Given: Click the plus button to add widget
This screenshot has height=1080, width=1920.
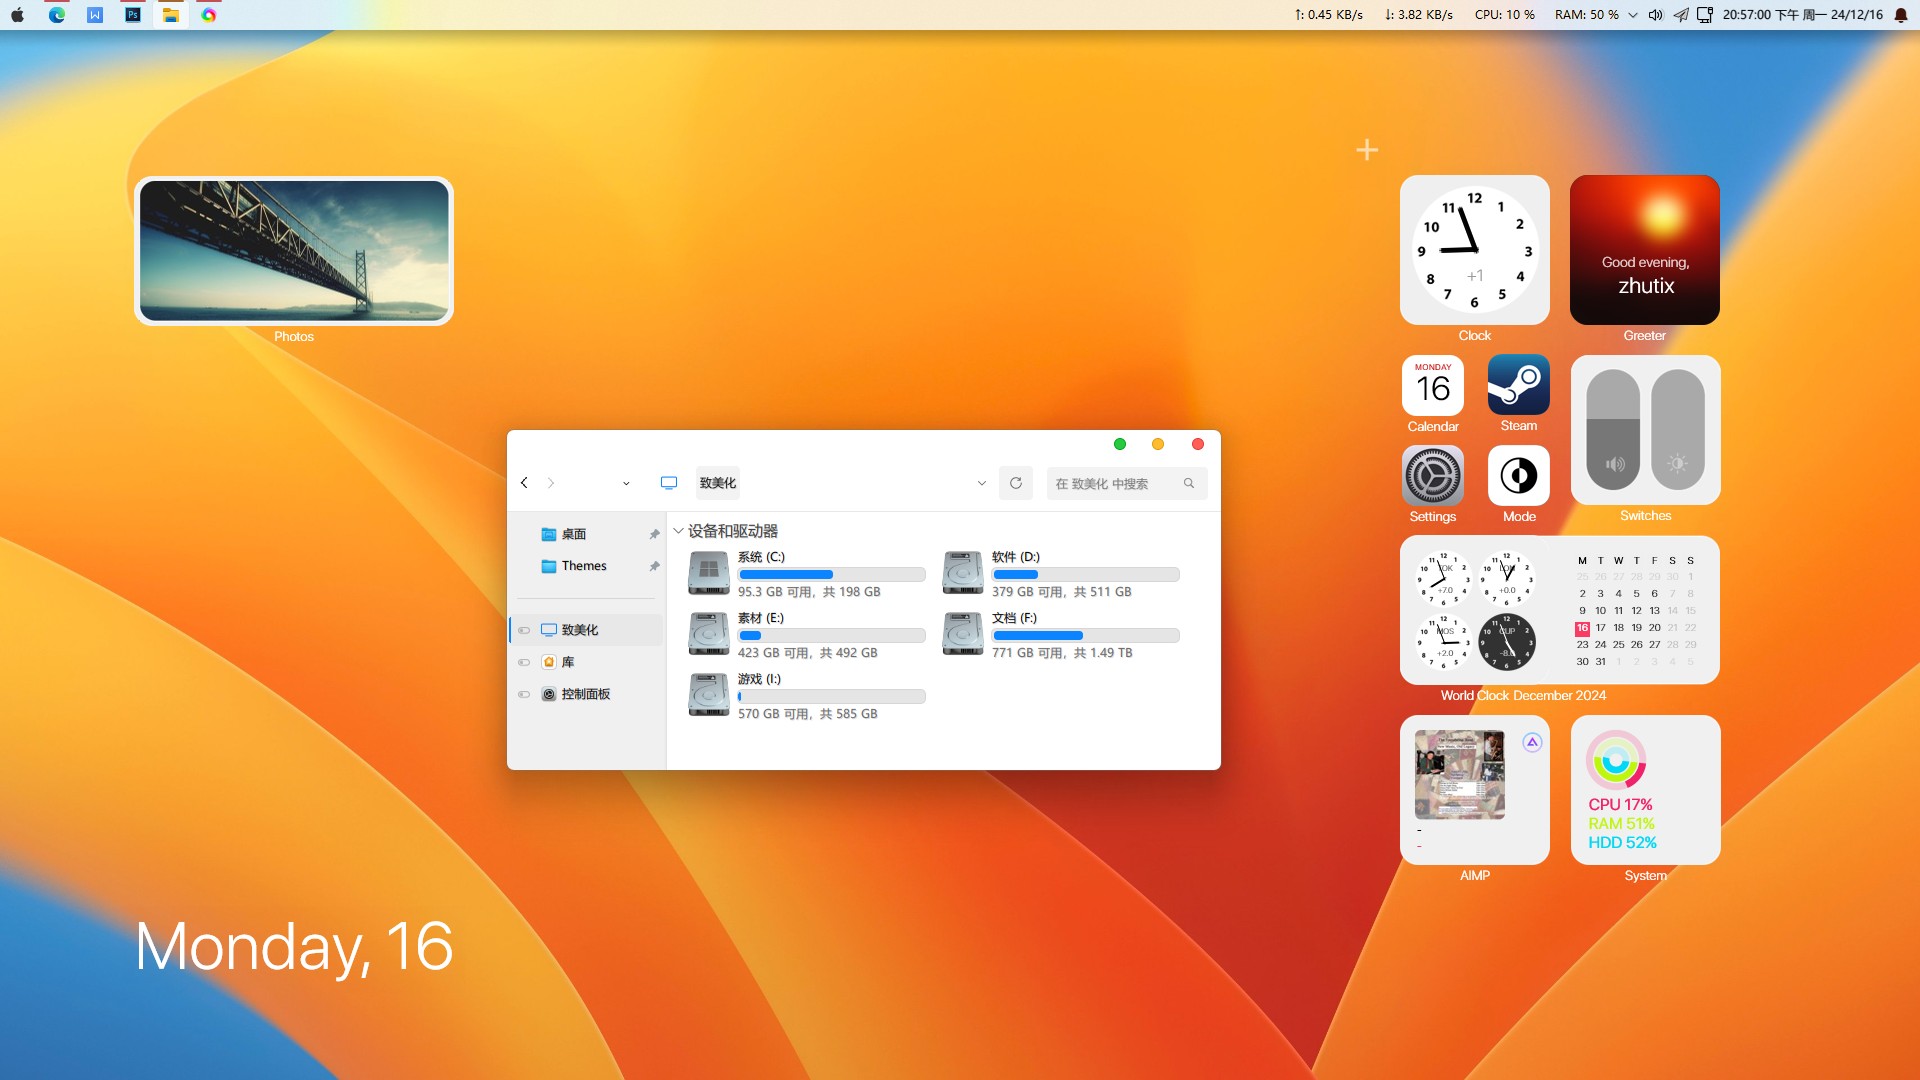Looking at the screenshot, I should pos(1366,150).
